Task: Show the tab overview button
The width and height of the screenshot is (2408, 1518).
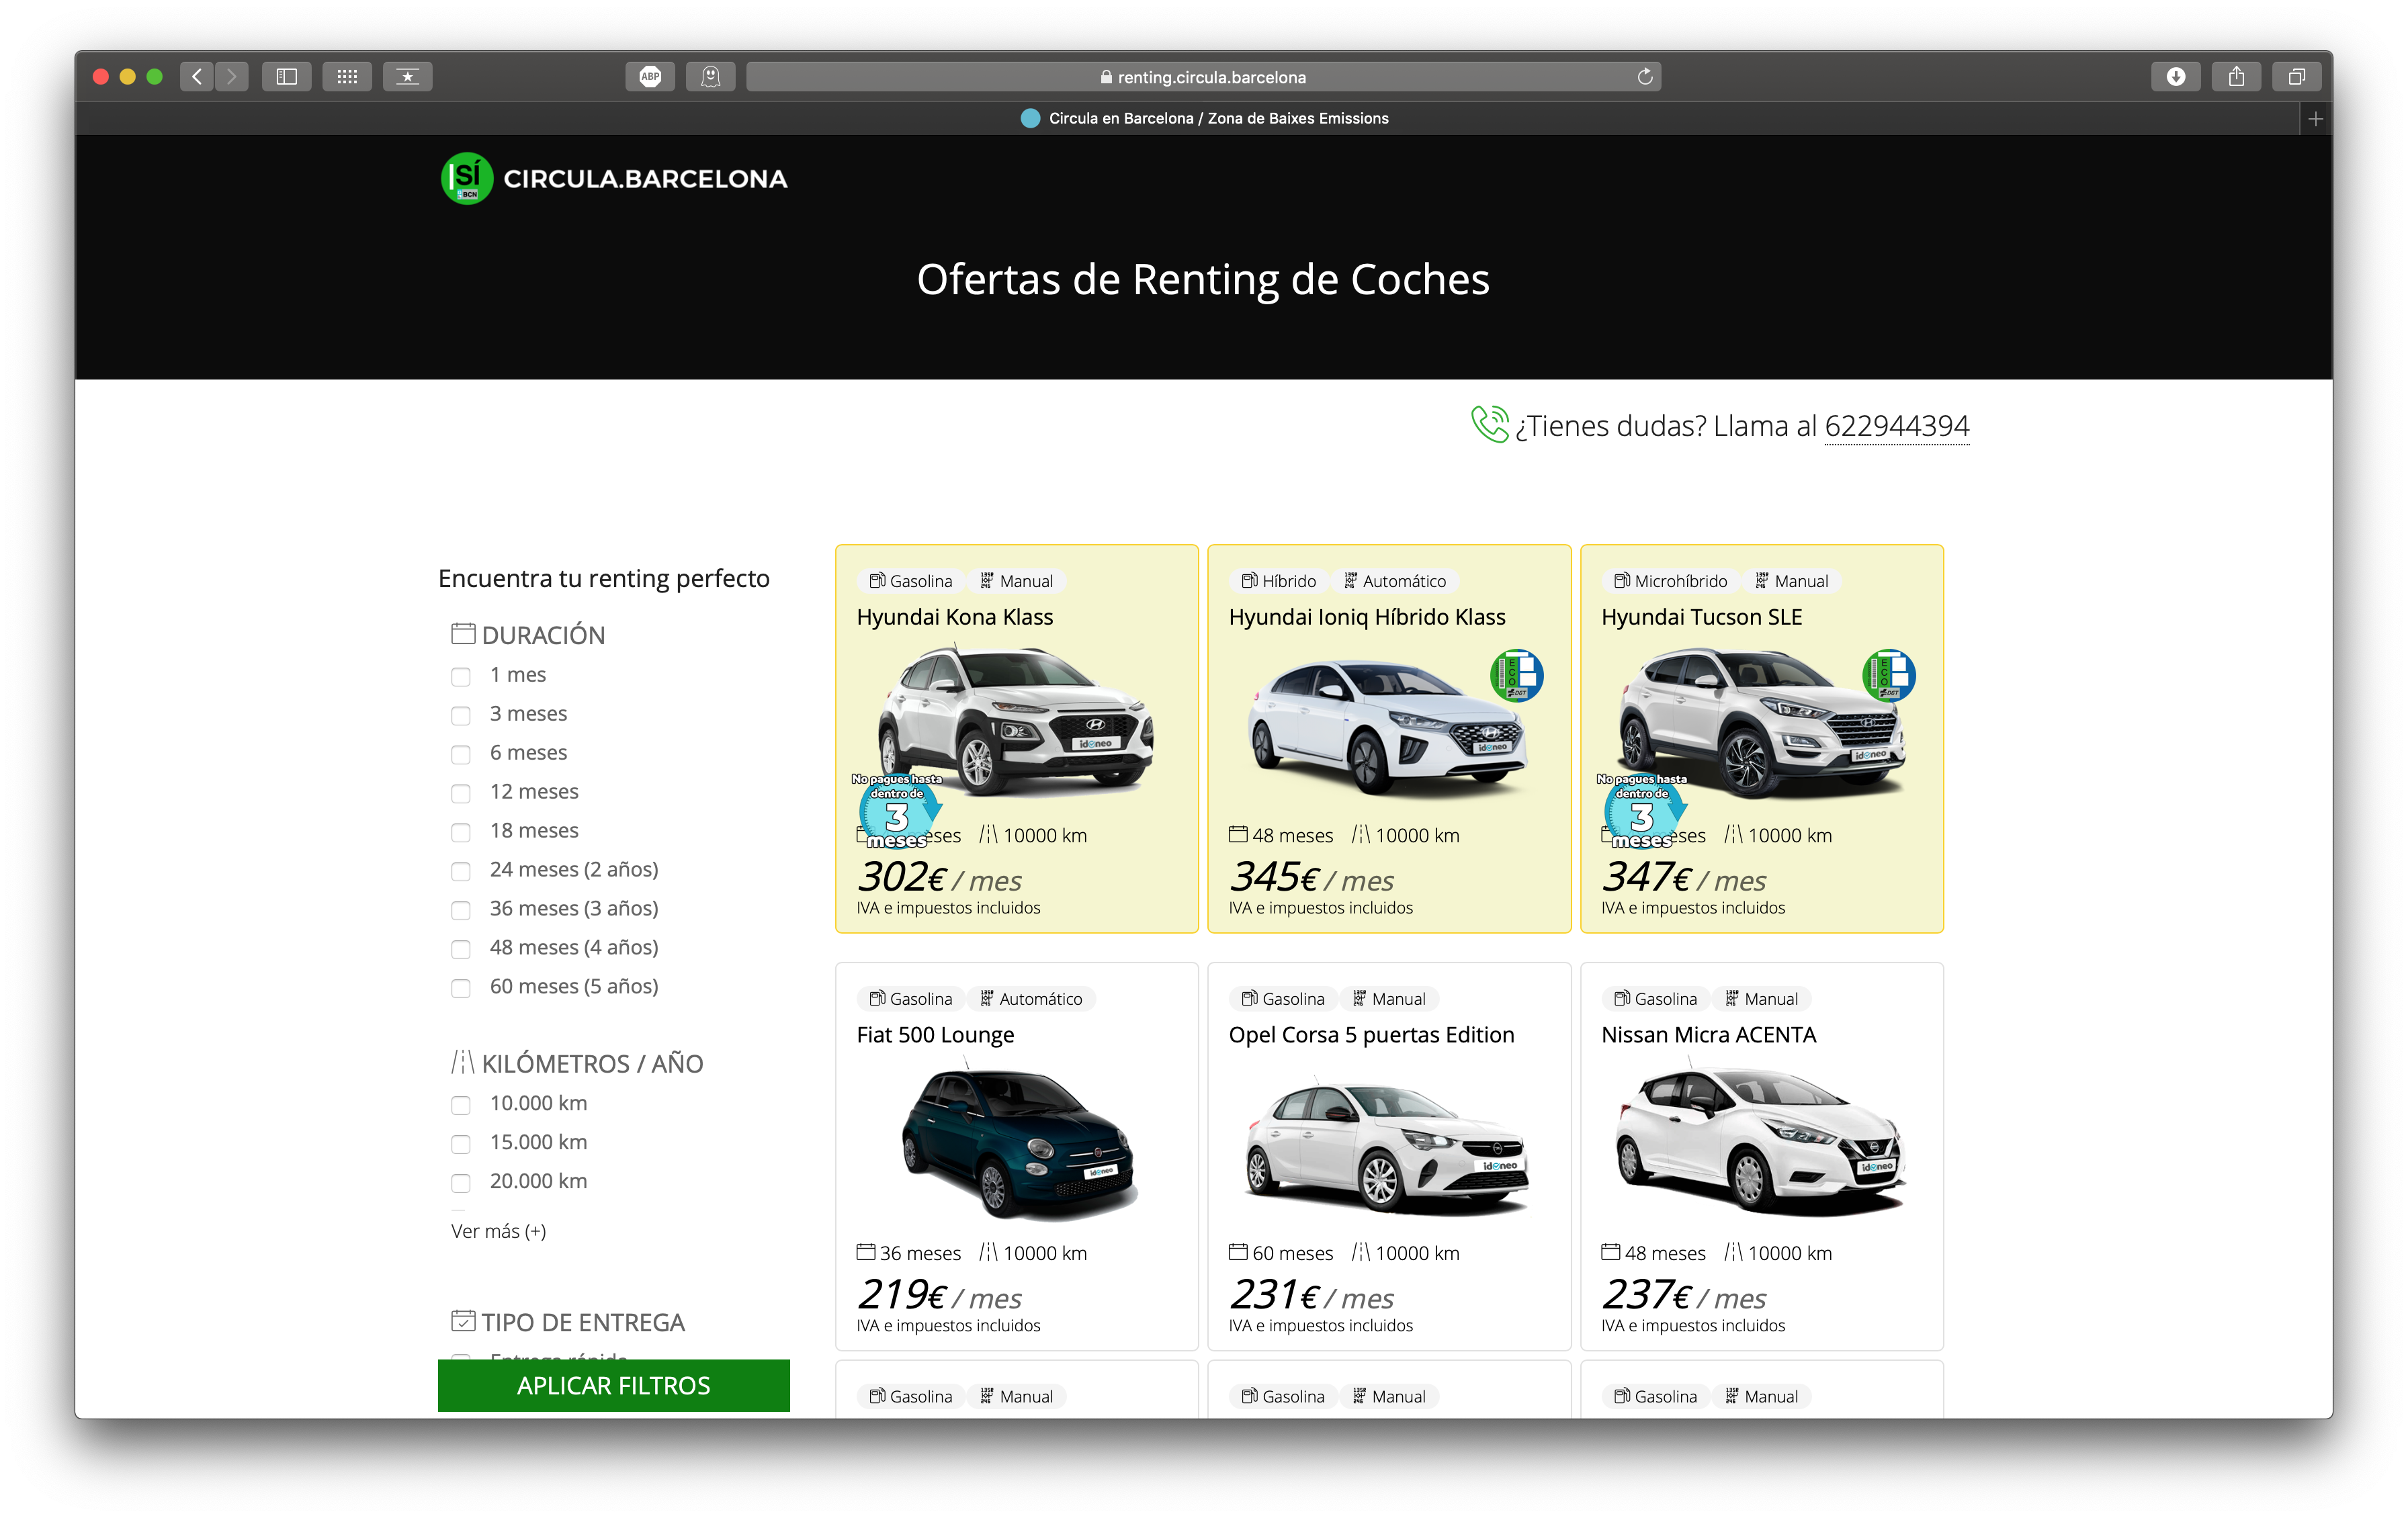Action: pyautogui.click(x=2297, y=77)
